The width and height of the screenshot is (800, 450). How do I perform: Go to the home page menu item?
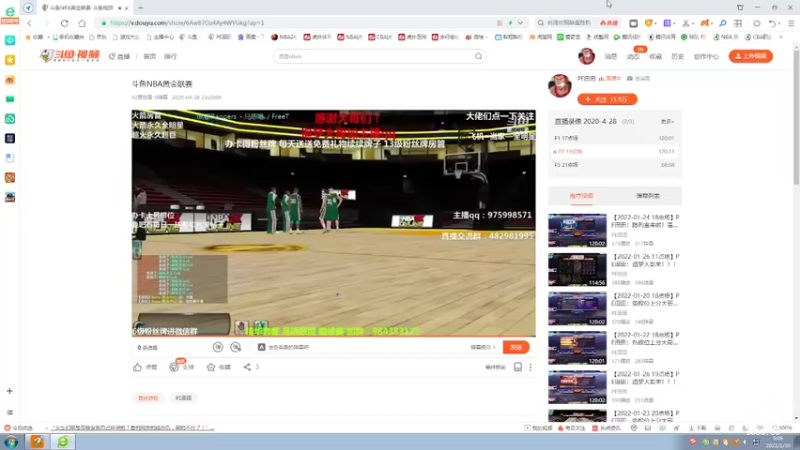(149, 57)
